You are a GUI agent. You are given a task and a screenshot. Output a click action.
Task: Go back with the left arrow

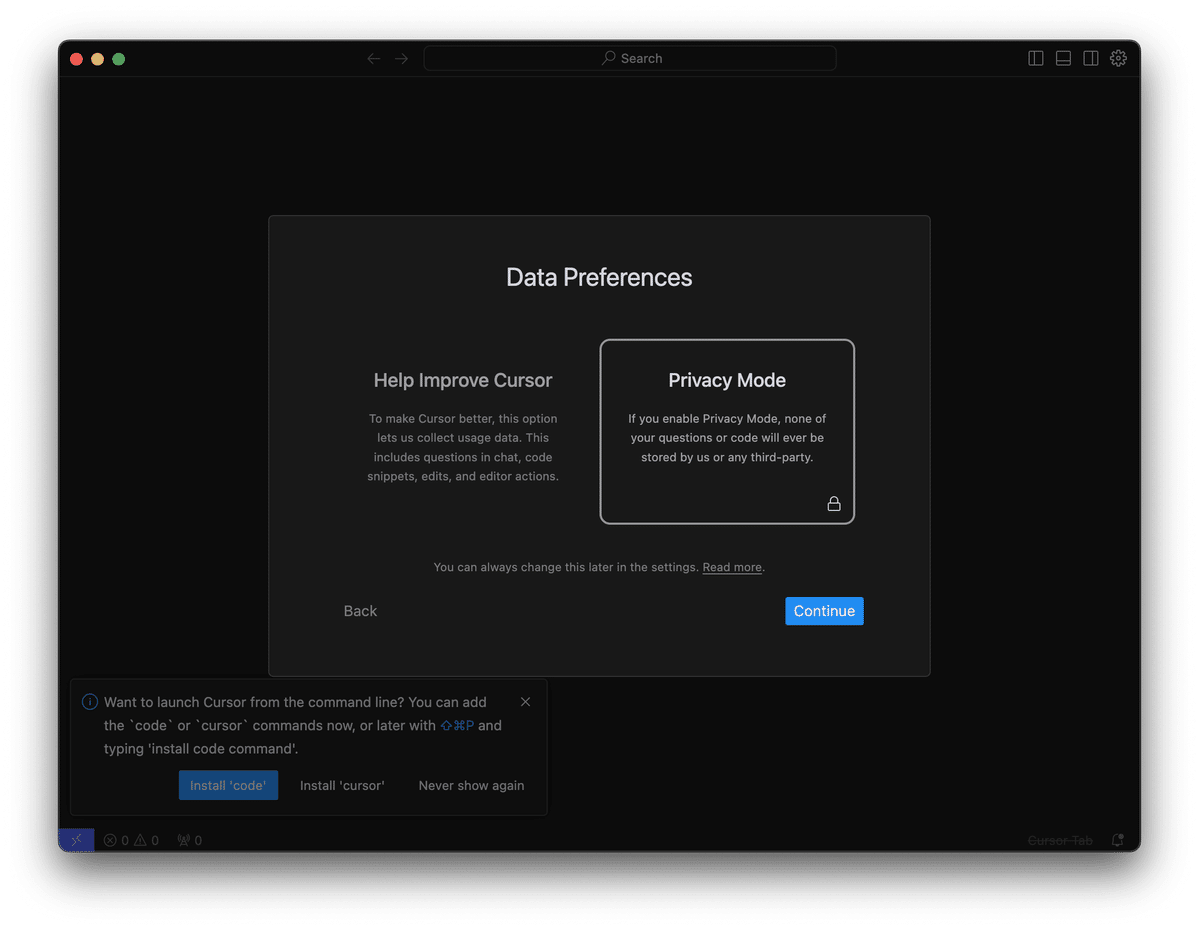(x=374, y=59)
